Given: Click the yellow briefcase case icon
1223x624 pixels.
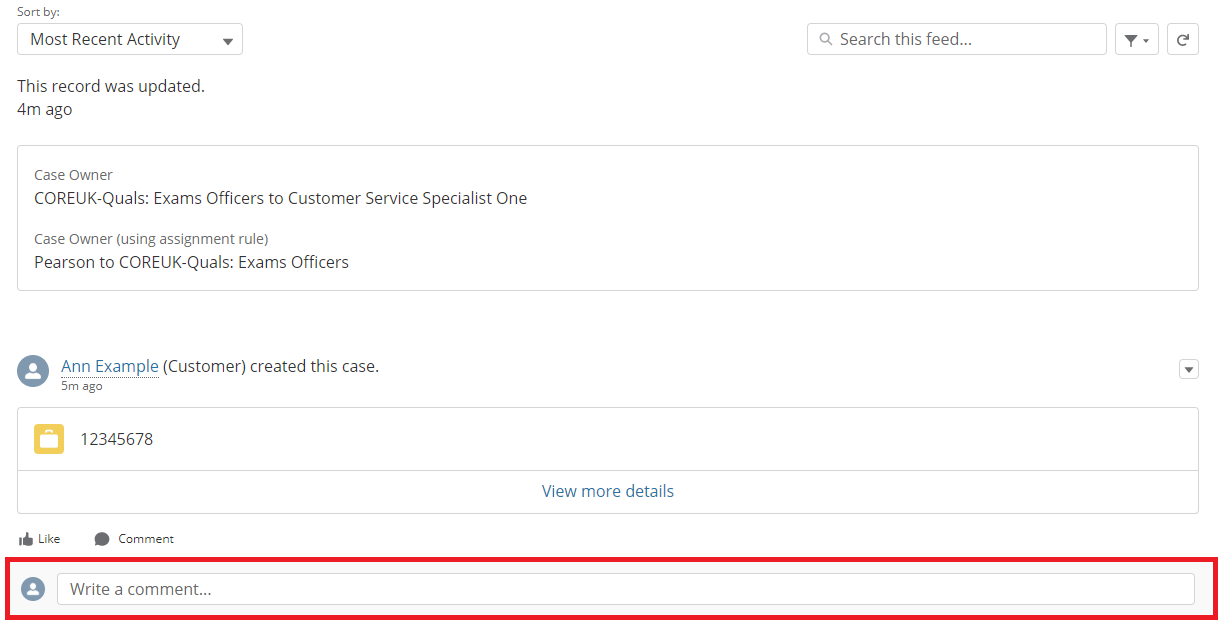Looking at the screenshot, I should 49,439.
